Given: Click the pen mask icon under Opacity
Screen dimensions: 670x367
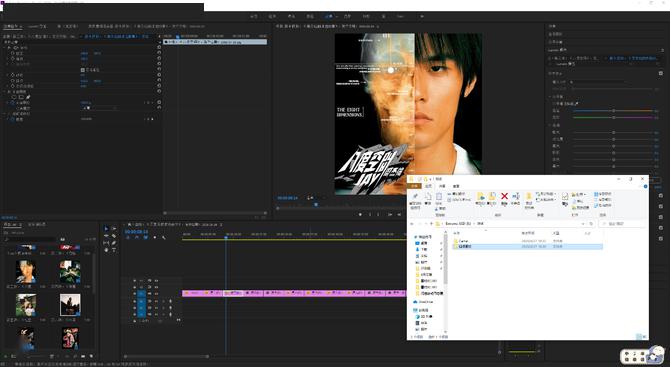Looking at the screenshot, I should (x=28, y=97).
